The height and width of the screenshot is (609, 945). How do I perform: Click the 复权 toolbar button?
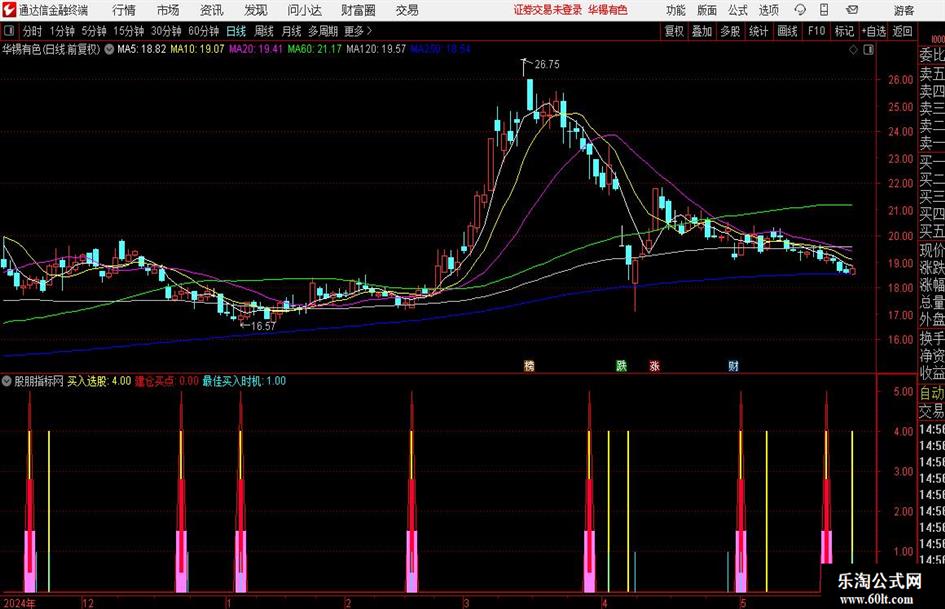coord(674,31)
